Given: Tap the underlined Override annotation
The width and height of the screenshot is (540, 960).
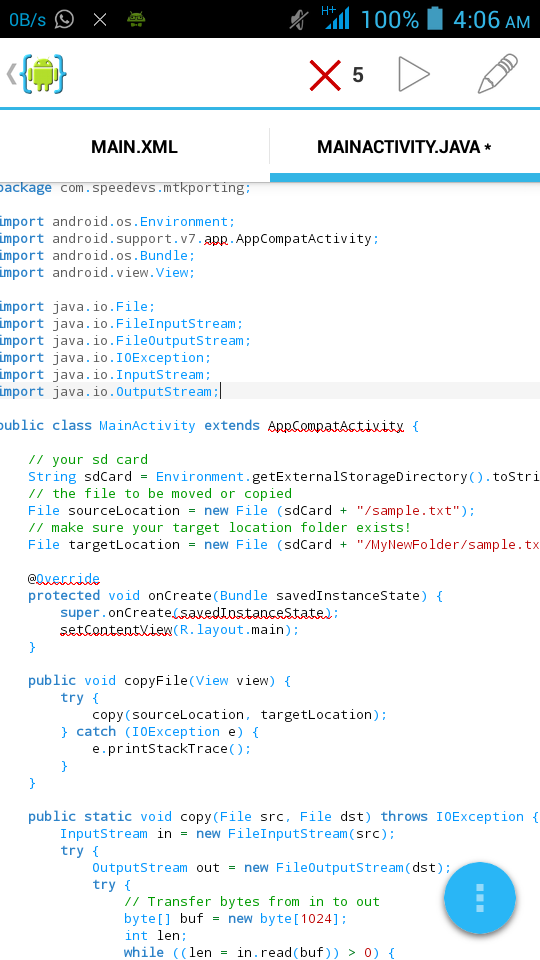Looking at the screenshot, I should point(68,579).
